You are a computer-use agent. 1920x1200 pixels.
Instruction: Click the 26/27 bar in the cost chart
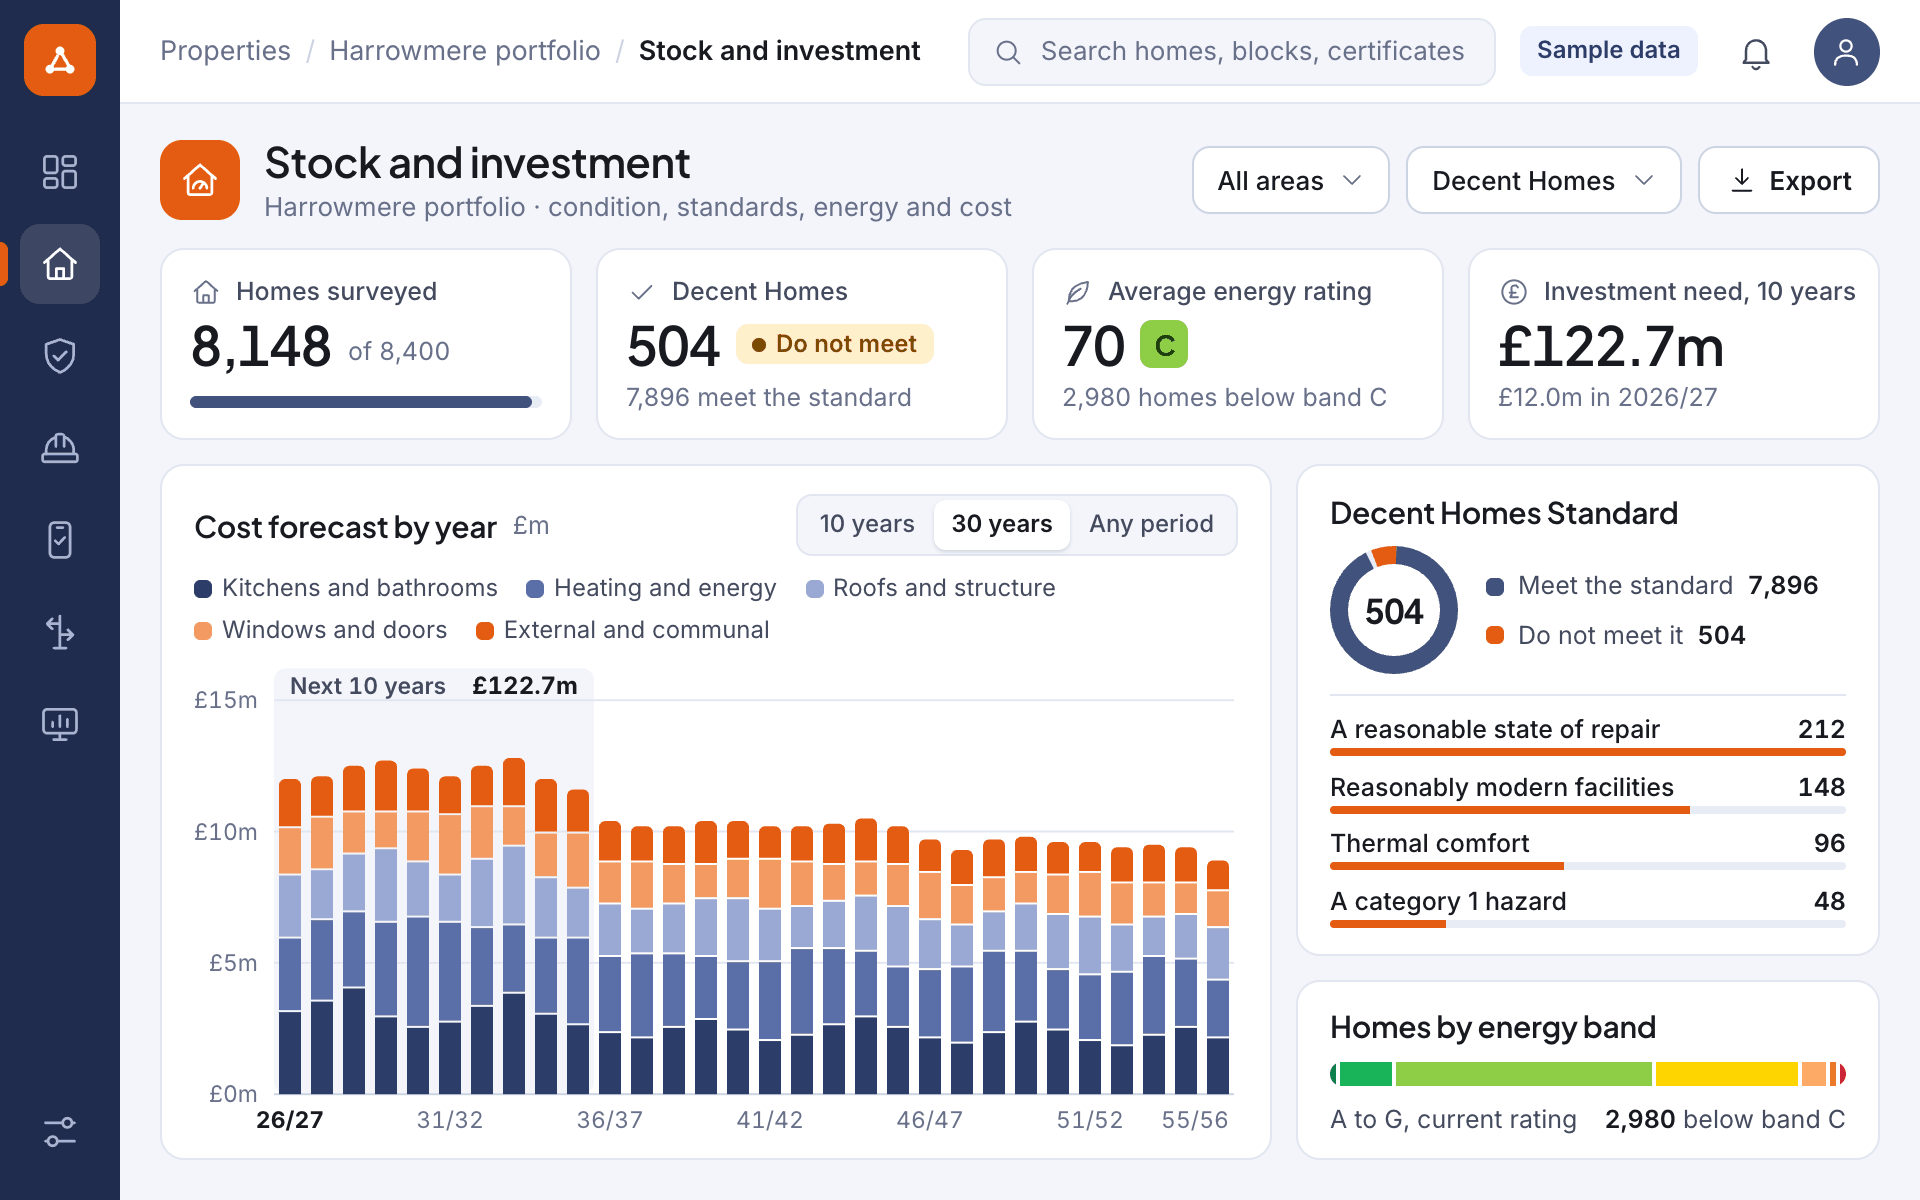click(x=290, y=936)
